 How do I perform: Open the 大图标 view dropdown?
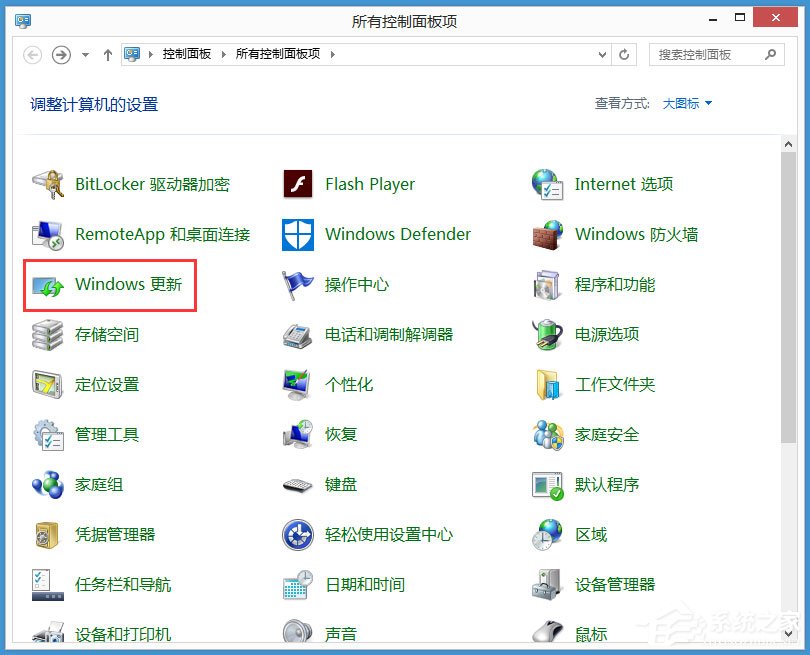point(685,103)
